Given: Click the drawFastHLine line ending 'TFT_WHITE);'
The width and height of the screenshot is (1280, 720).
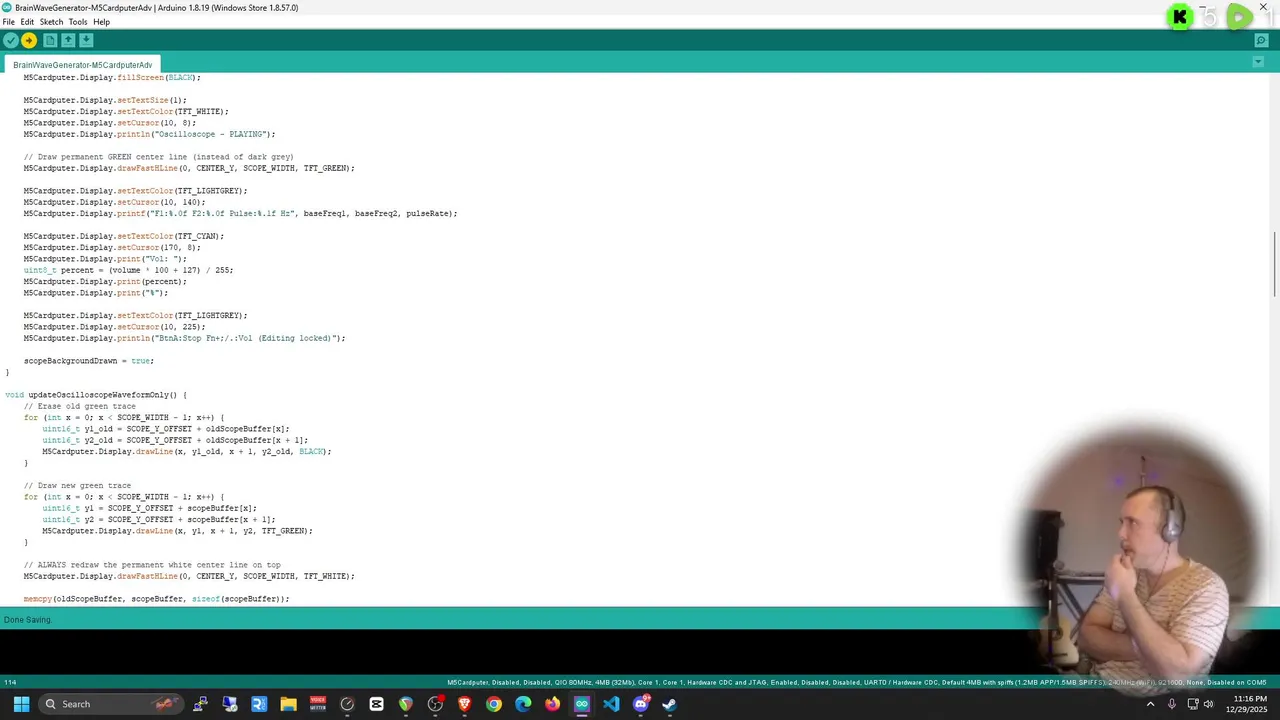Looking at the screenshot, I should point(189,576).
